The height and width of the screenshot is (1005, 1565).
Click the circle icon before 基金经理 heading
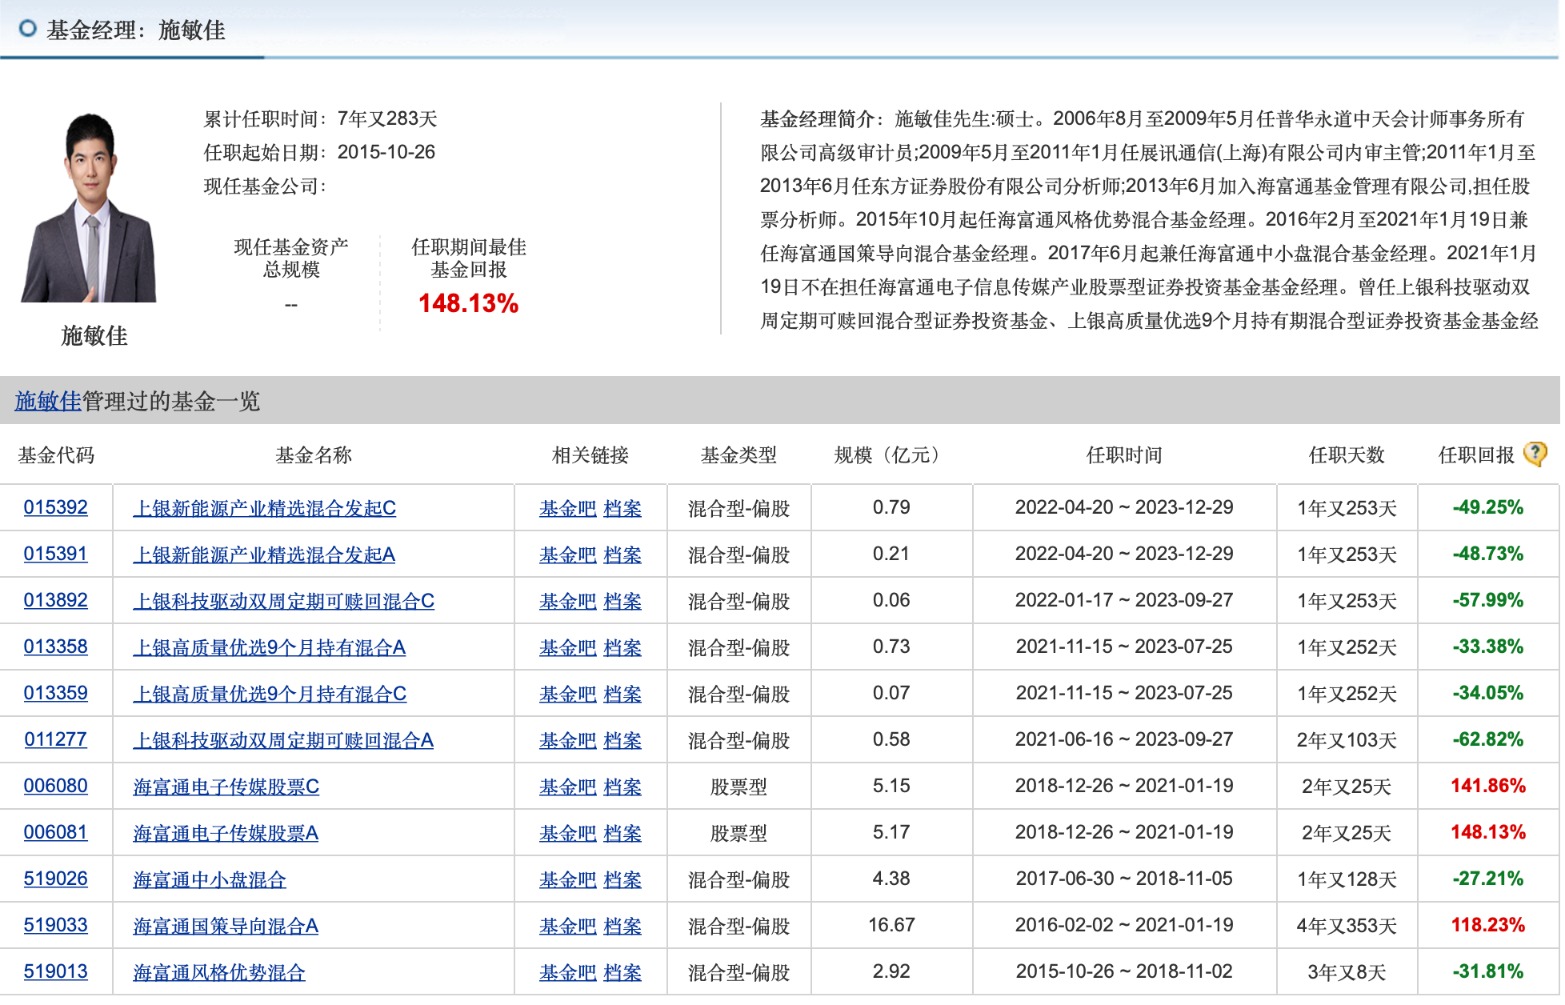28,29
